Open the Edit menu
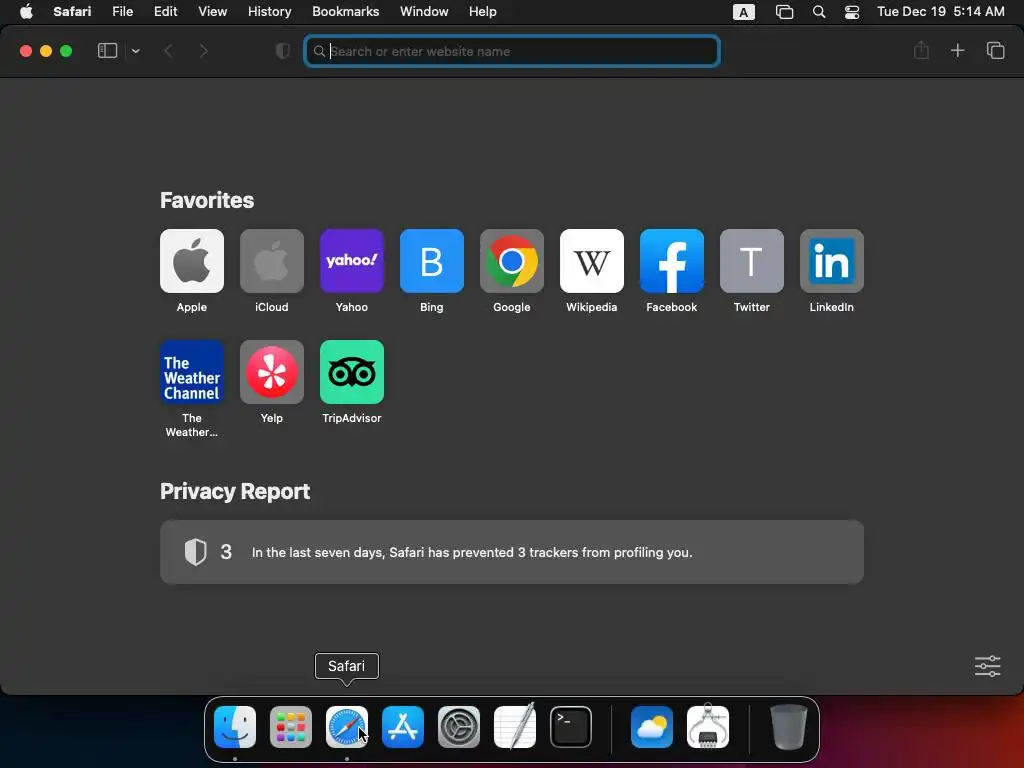This screenshot has width=1024, height=768. pos(165,12)
